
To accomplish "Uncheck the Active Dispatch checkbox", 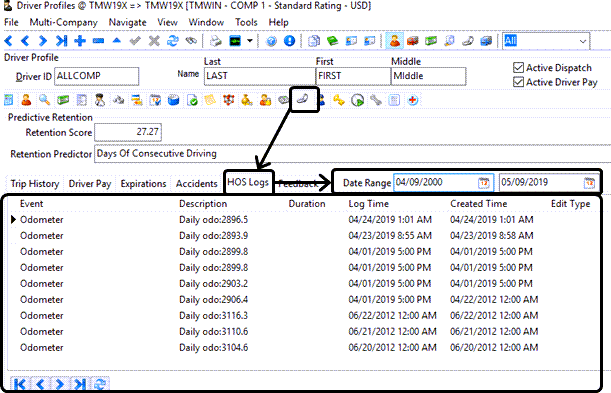I will 518,68.
